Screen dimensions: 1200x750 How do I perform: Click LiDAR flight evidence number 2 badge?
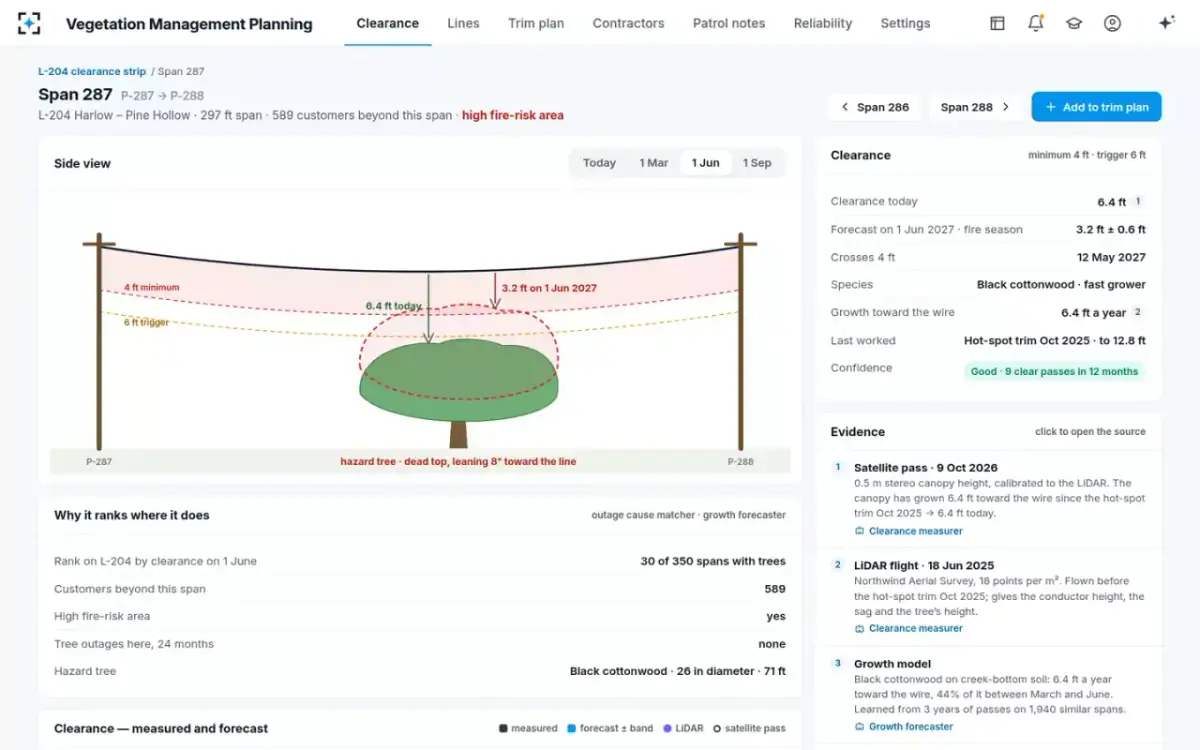pos(838,565)
